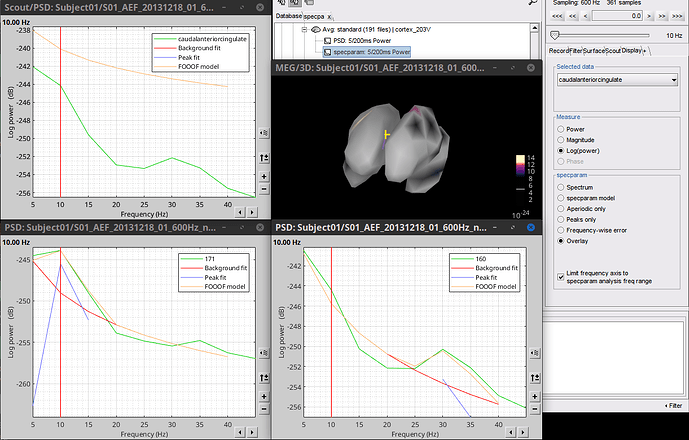The image size is (689, 440).
Task: Go to previous sample with < button
Action: (585, 16)
